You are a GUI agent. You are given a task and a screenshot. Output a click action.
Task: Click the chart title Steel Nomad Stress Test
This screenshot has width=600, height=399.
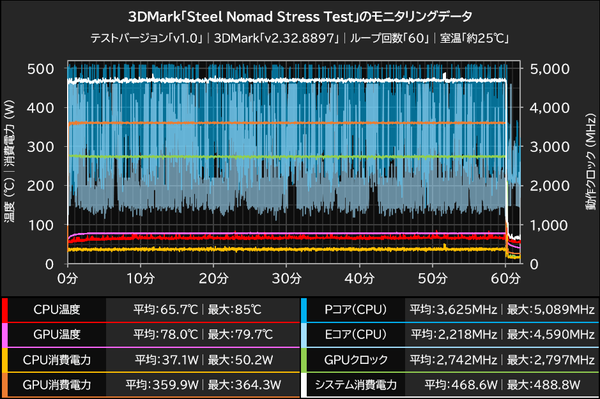pyautogui.click(x=270, y=17)
